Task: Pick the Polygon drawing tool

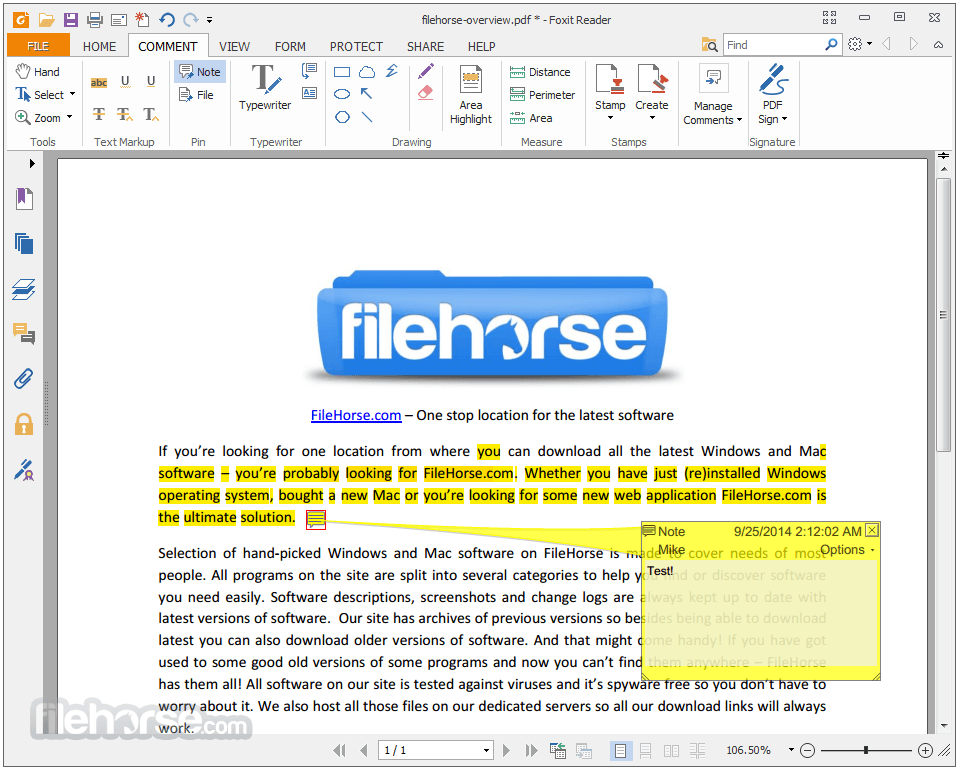Action: [342, 117]
